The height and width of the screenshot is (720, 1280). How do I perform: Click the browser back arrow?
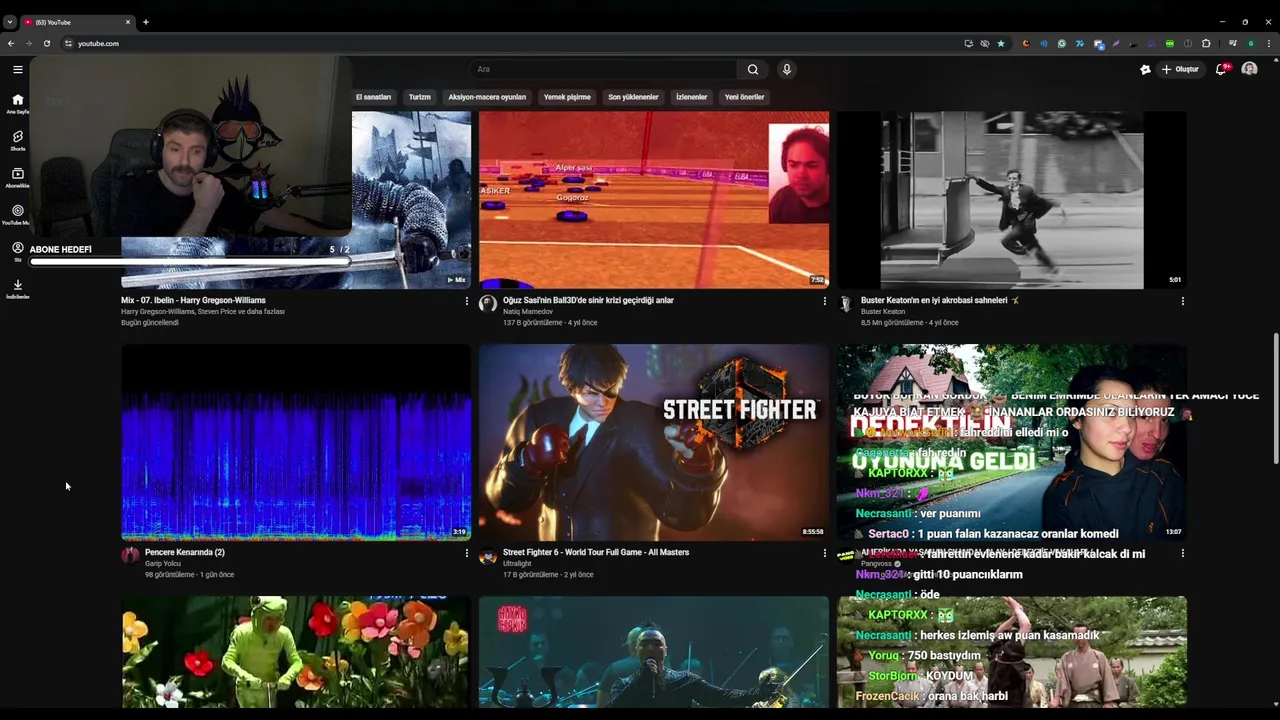pos(11,43)
